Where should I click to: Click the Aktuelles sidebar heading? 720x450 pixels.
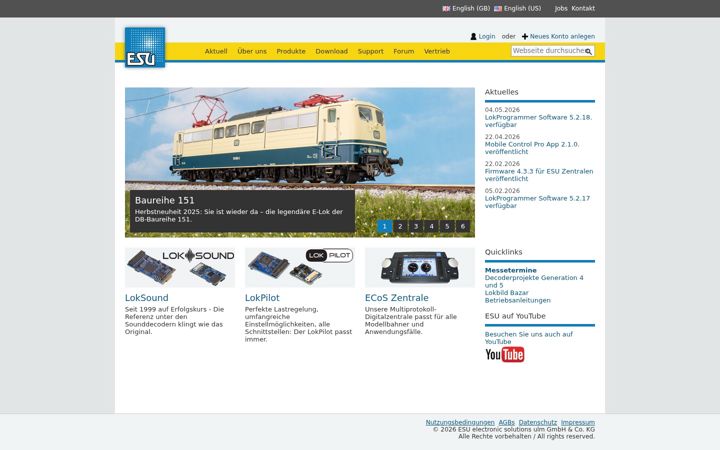(501, 92)
